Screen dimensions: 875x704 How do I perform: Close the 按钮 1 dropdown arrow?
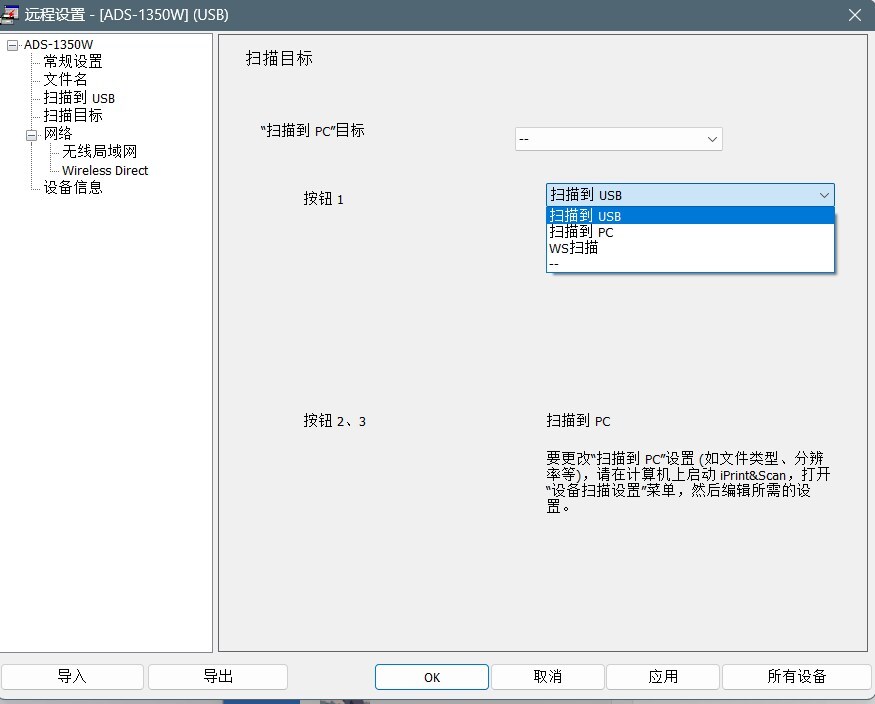(x=823, y=195)
